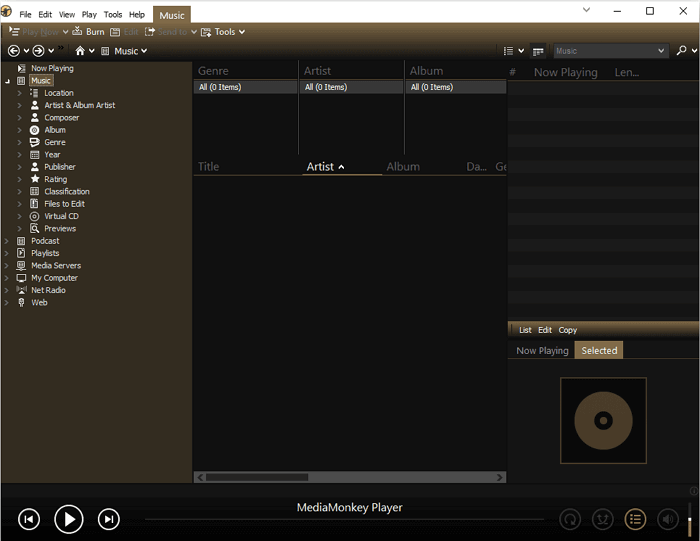Image resolution: width=700 pixels, height=541 pixels.
Task: Expand the Playlists tree node
Action: [x=7, y=253]
